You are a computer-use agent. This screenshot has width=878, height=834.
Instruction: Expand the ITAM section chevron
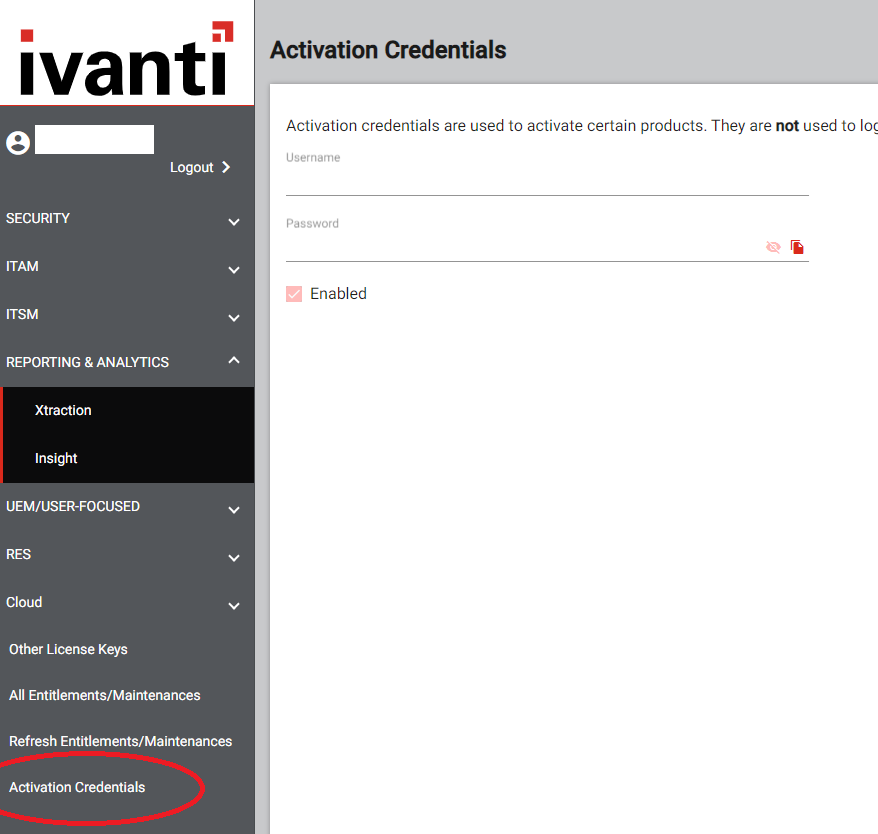tap(233, 269)
